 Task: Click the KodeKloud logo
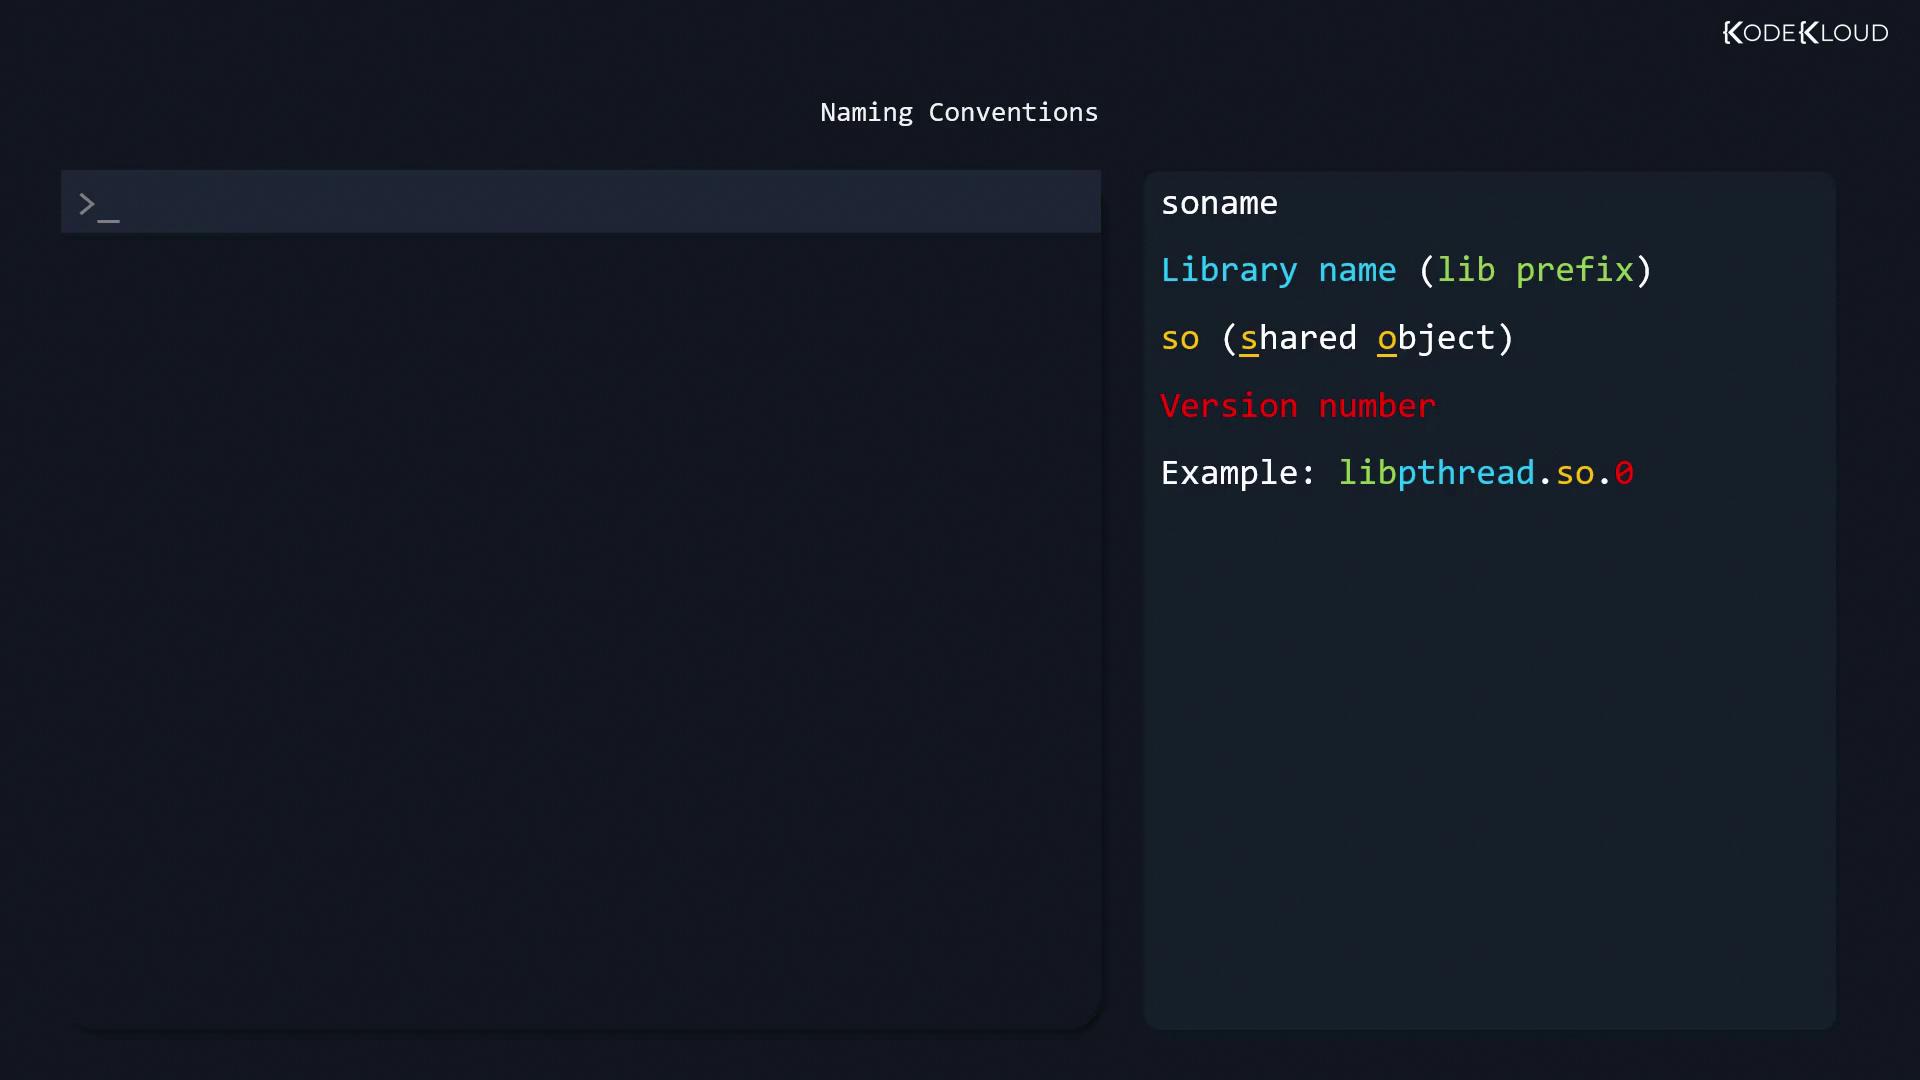tap(1805, 33)
